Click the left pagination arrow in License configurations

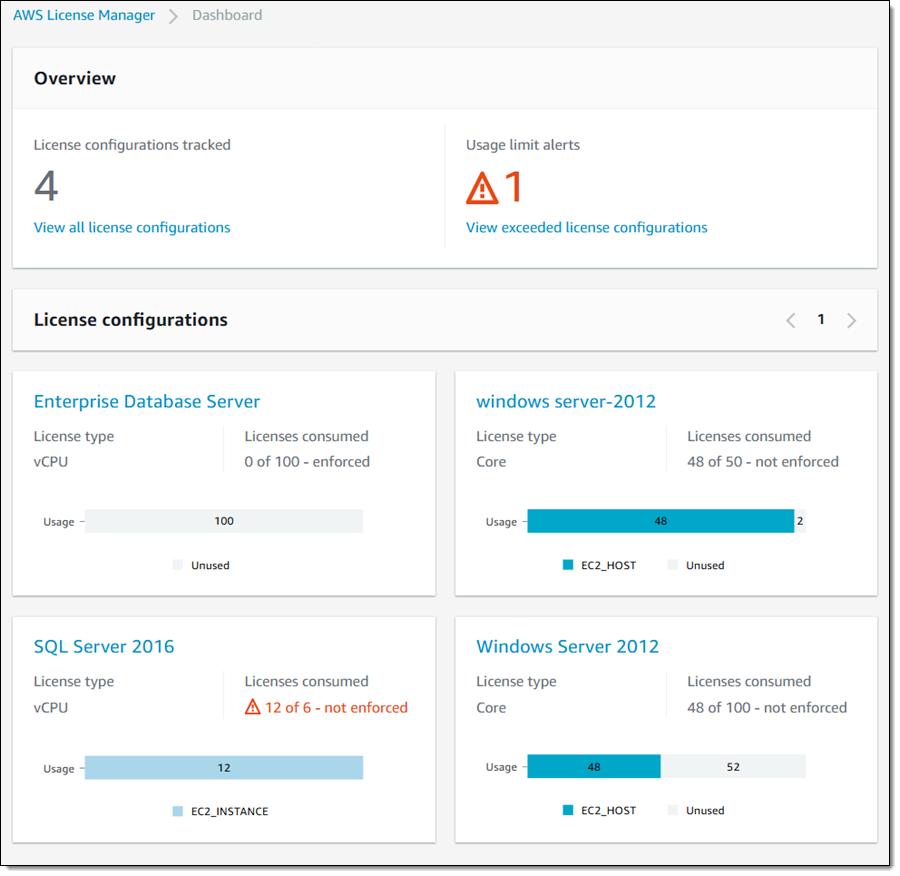791,319
